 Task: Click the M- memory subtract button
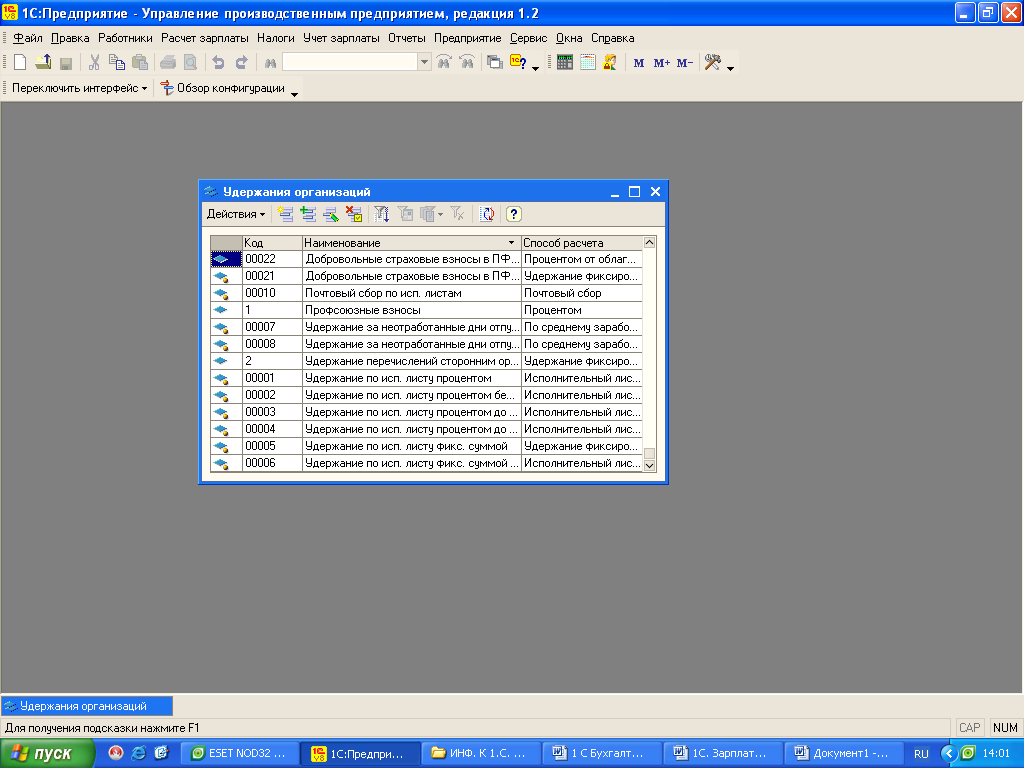point(684,63)
